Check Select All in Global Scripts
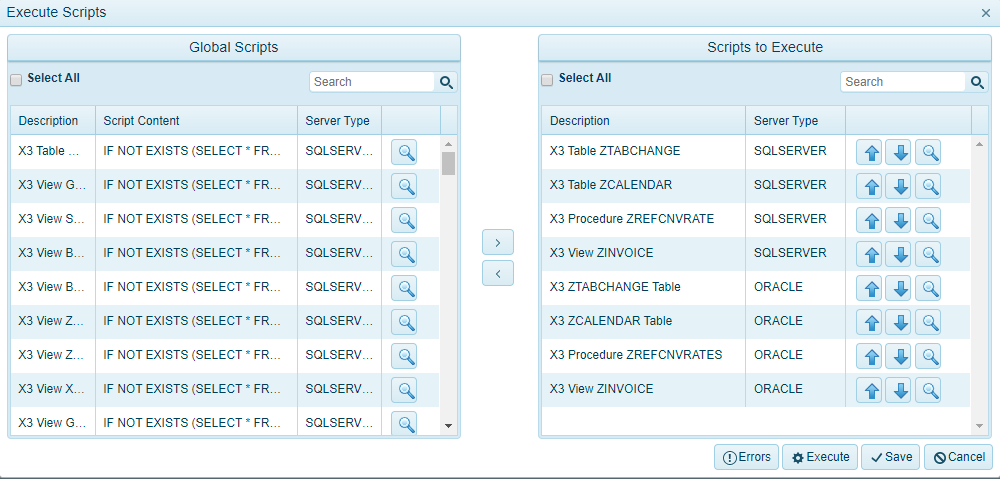This screenshot has height=479, width=1000. click(x=16, y=79)
